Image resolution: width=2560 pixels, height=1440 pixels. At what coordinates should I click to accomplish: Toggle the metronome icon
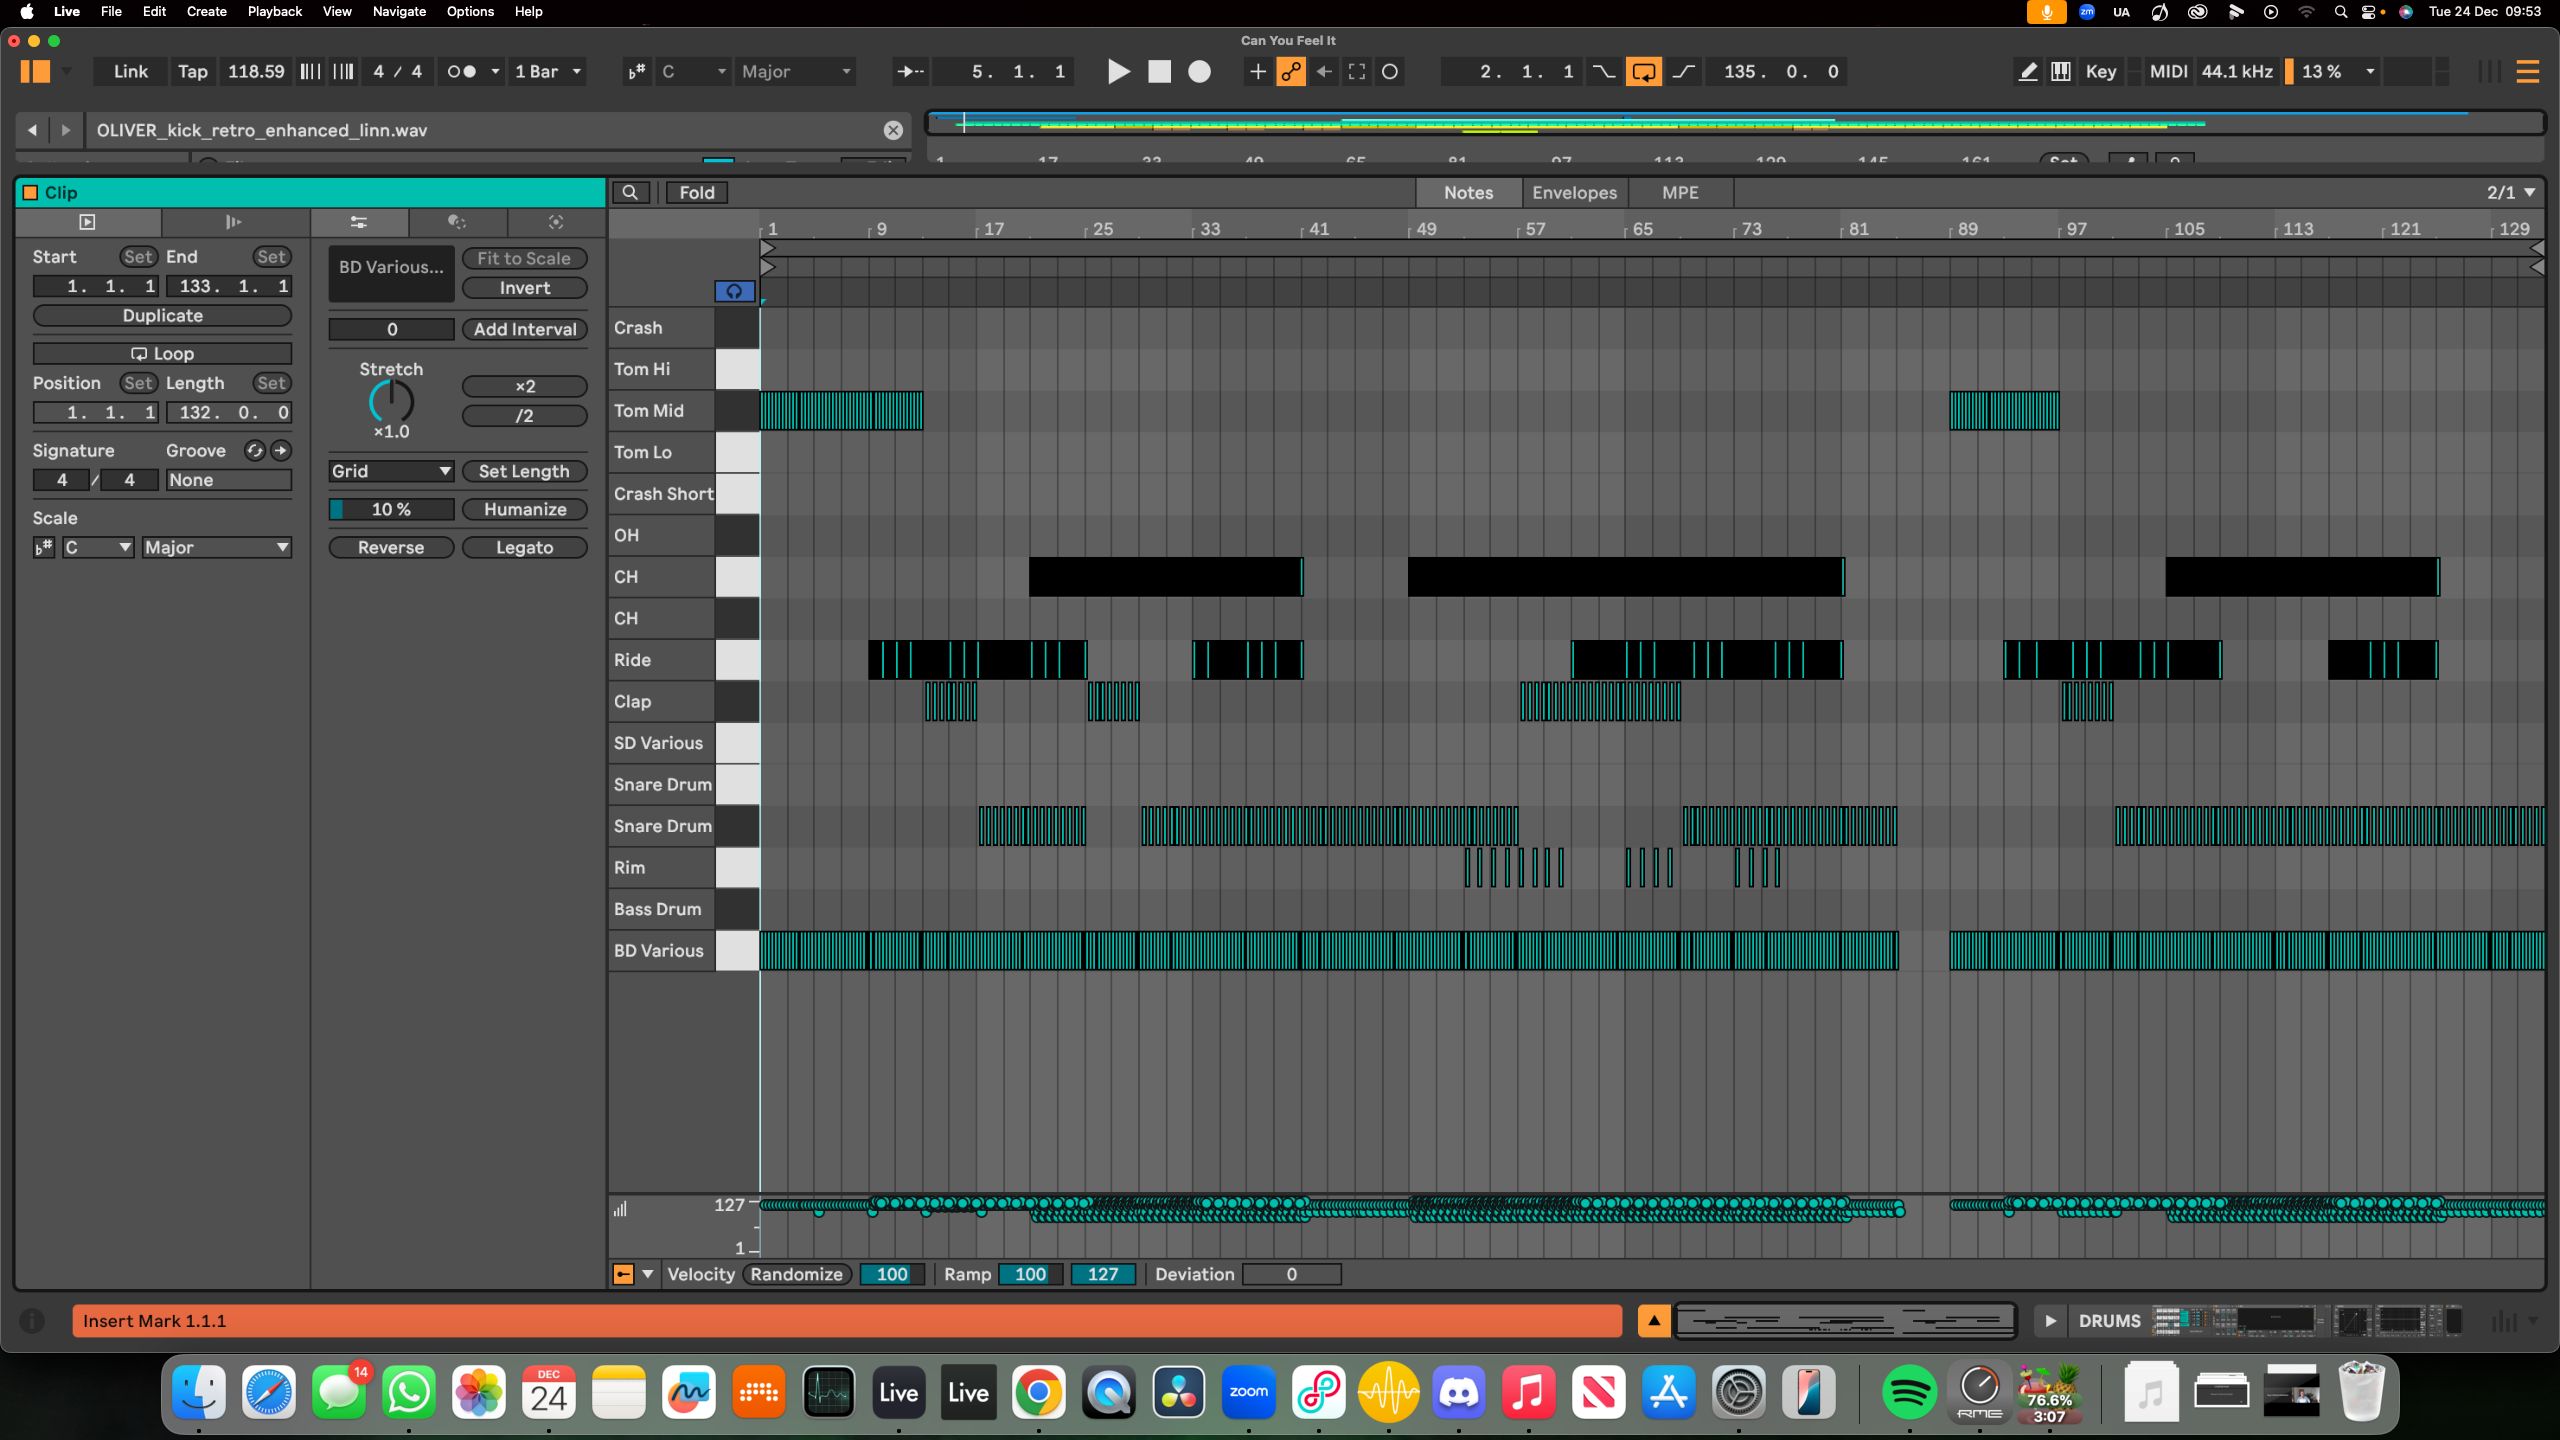[x=461, y=72]
